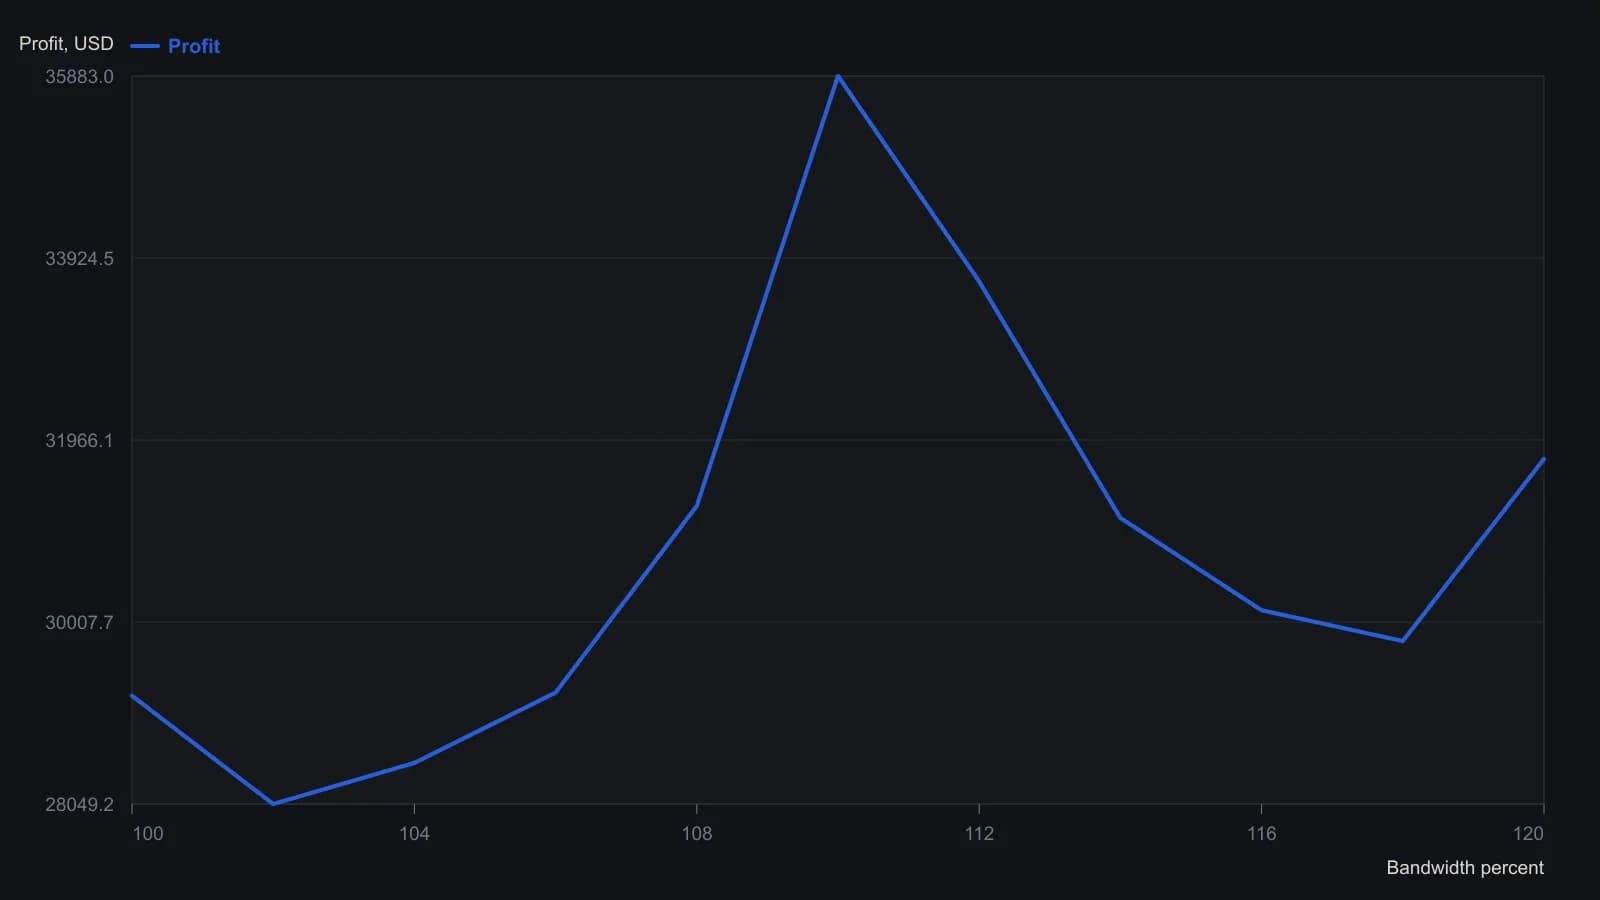Toggle the Profit series legend entry
Screen dimensions: 1600x900
pyautogui.click(x=175, y=46)
